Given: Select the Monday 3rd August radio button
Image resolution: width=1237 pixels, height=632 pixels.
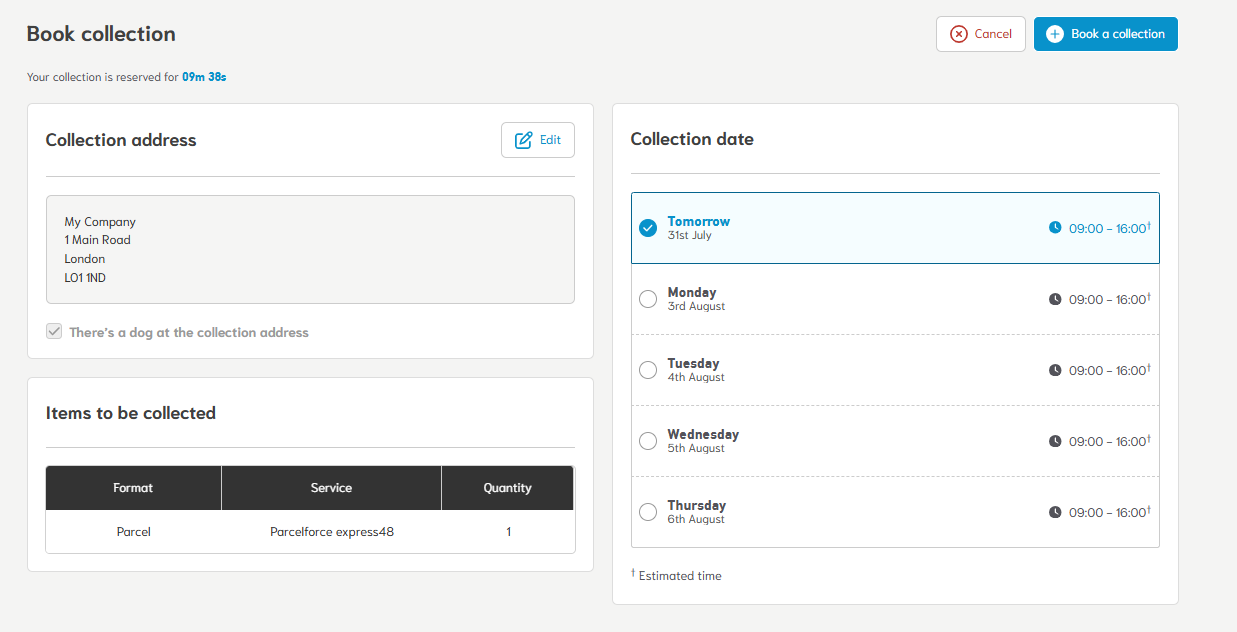Looking at the screenshot, I should [x=648, y=299].
